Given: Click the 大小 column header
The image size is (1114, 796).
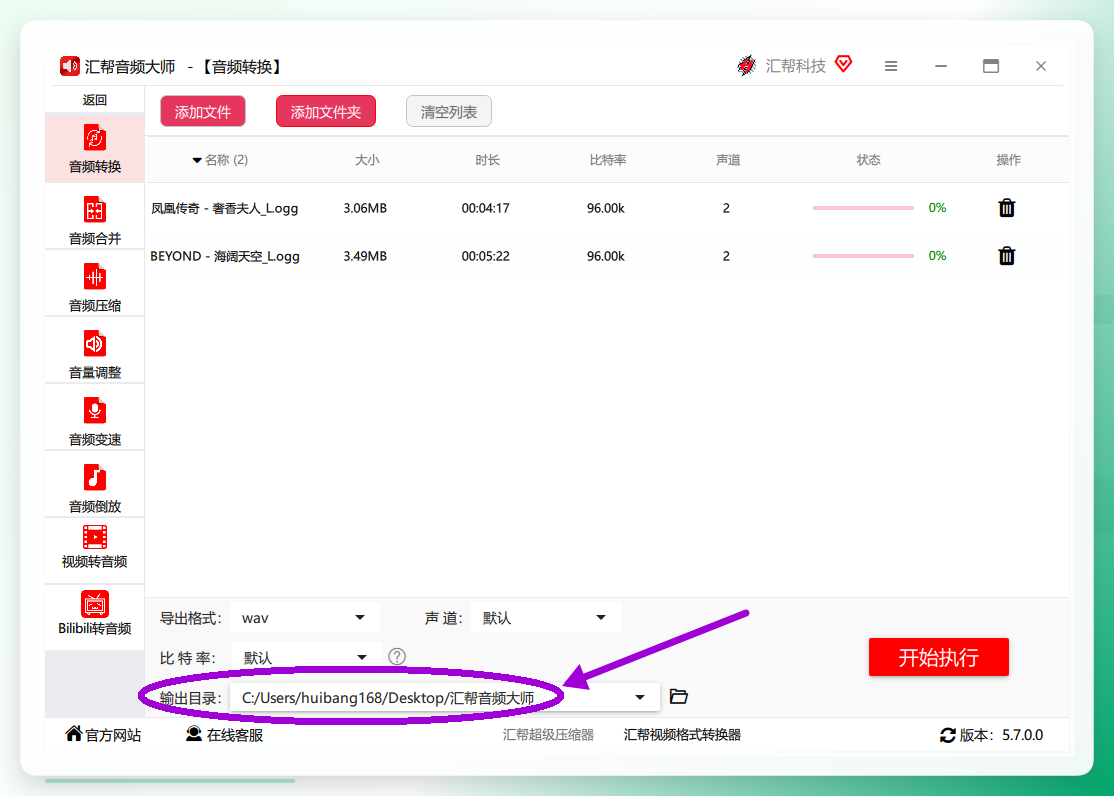Looking at the screenshot, I should pos(367,160).
